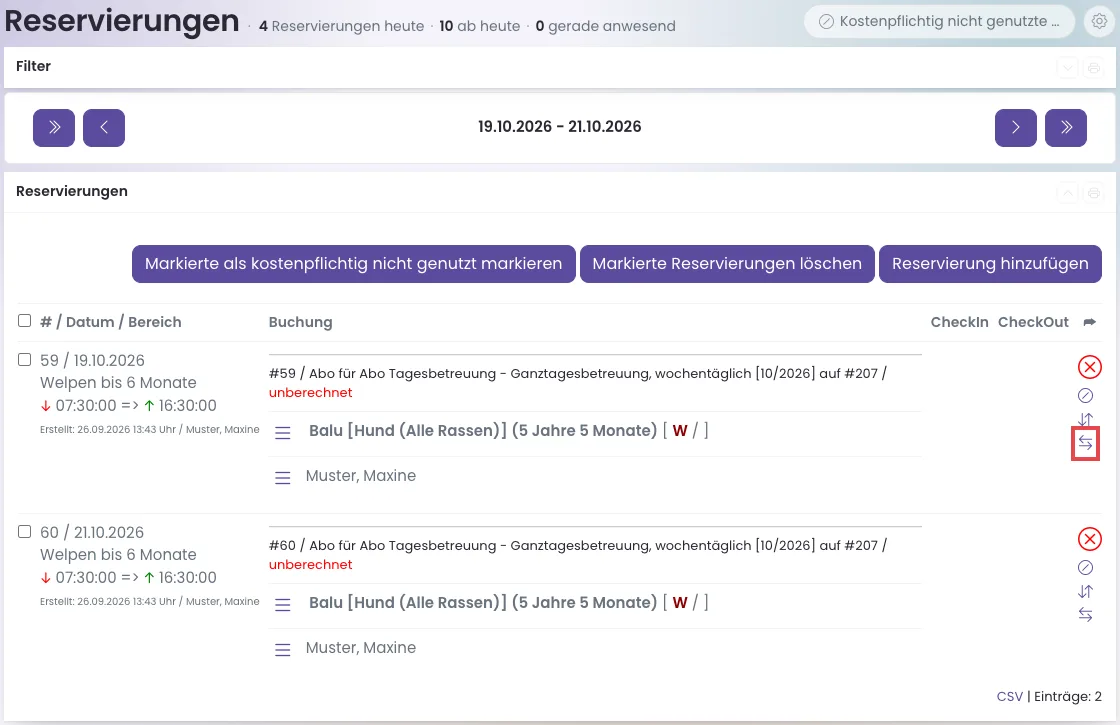The width and height of the screenshot is (1120, 725).
Task: Click the left-right swap icon for reservation 59
Action: (1085, 444)
